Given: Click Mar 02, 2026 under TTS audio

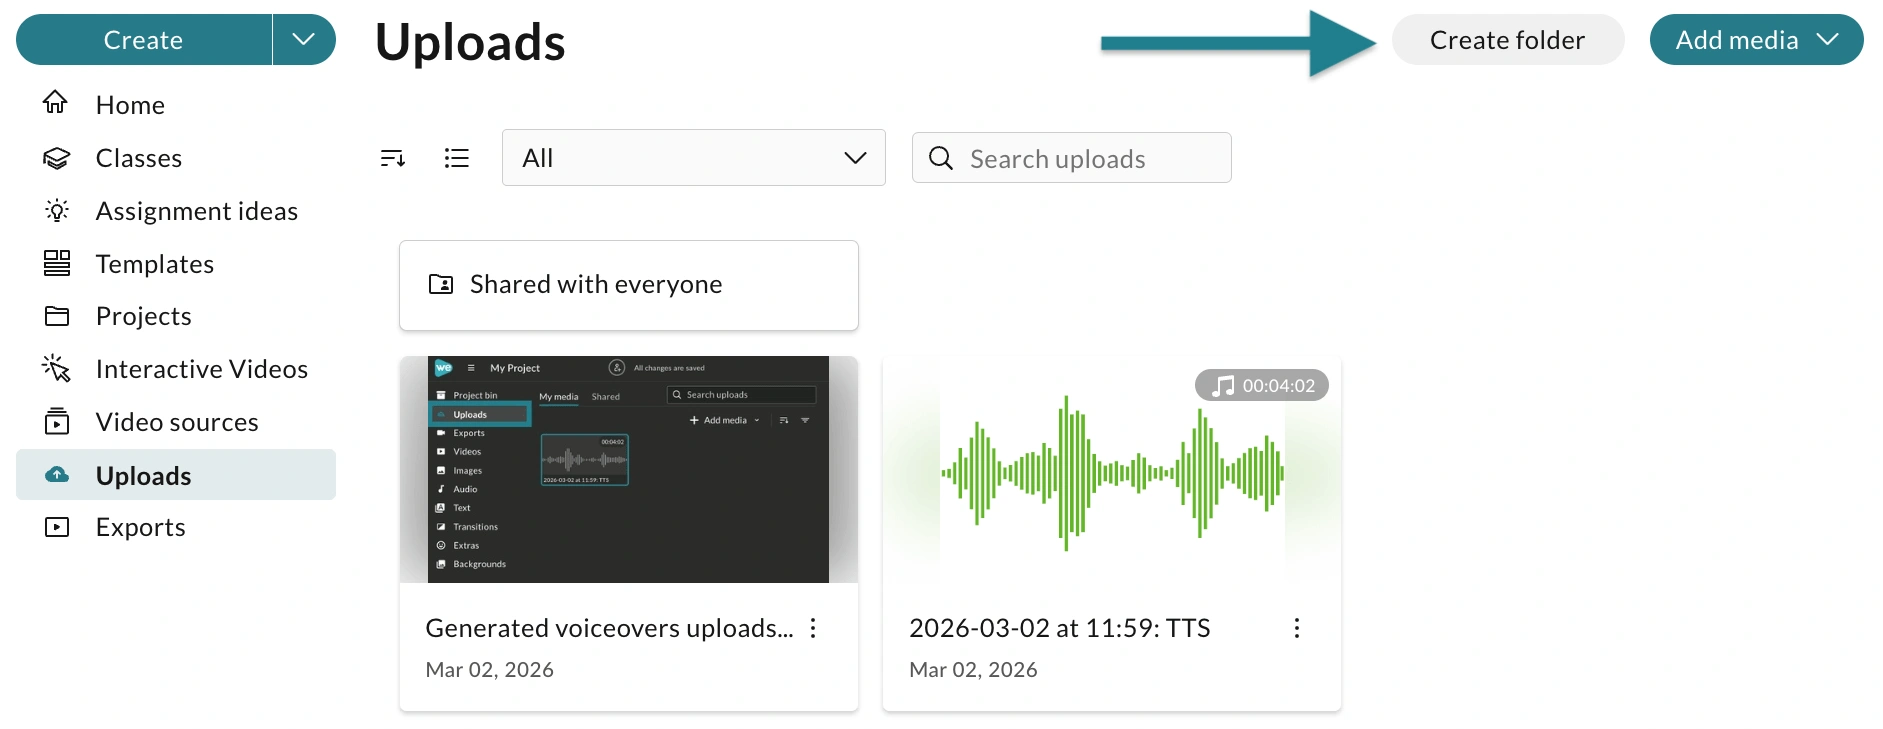Looking at the screenshot, I should pos(973,670).
